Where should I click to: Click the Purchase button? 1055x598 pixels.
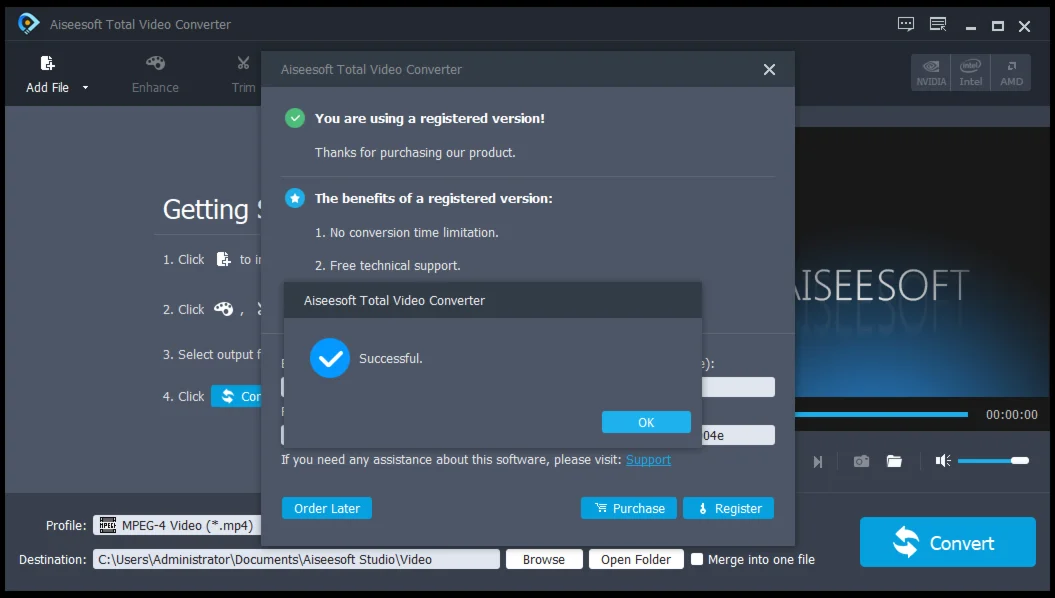click(628, 508)
